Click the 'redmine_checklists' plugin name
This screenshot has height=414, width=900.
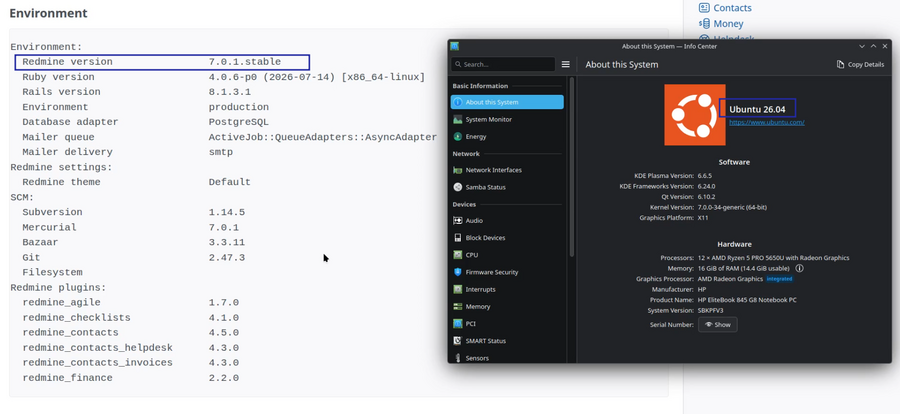point(76,318)
